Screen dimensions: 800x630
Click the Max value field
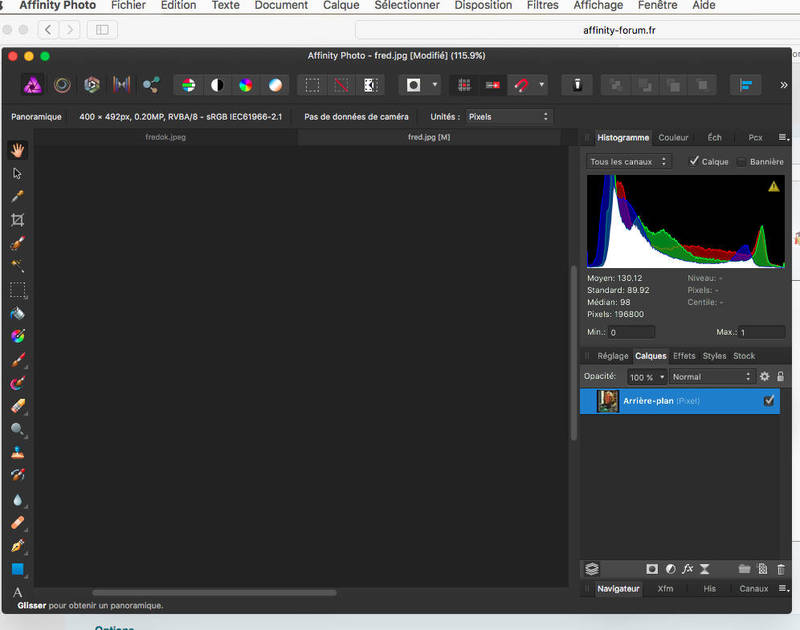(x=762, y=332)
